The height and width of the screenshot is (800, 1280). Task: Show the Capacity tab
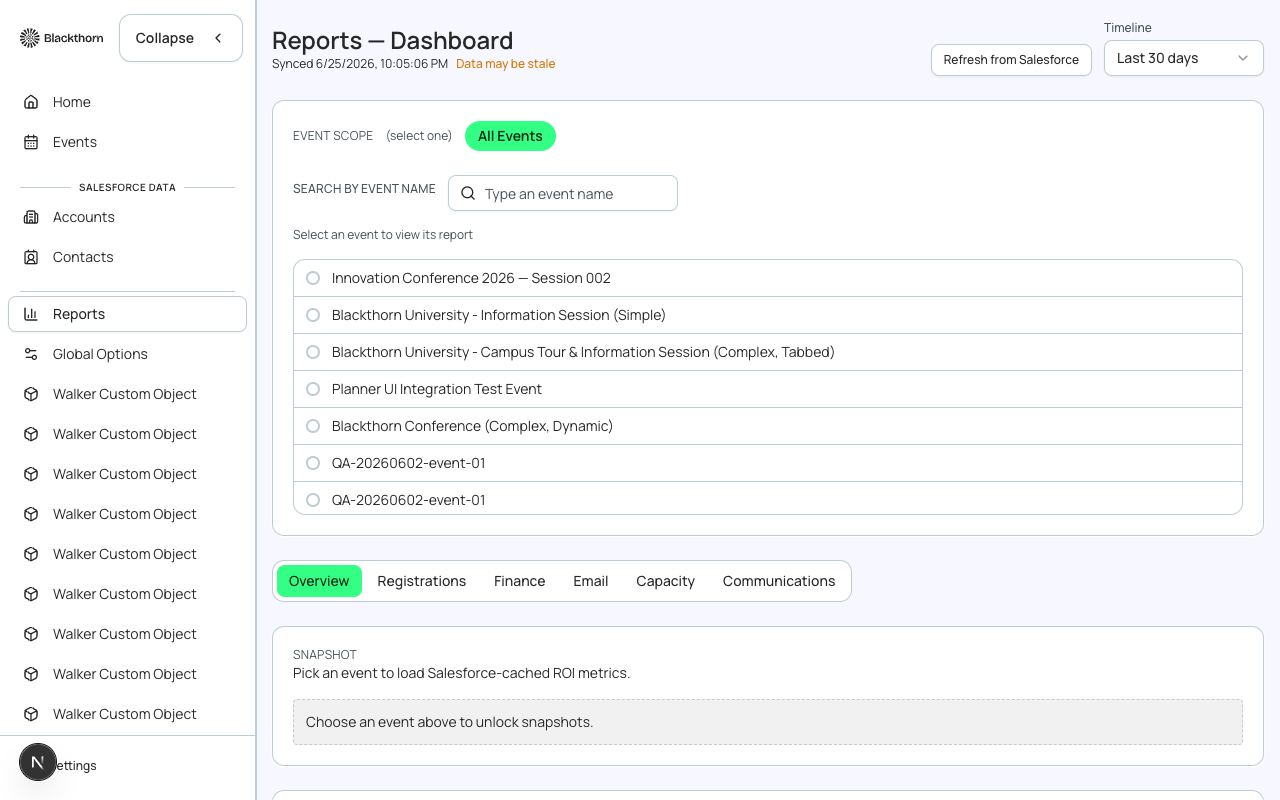(x=665, y=581)
